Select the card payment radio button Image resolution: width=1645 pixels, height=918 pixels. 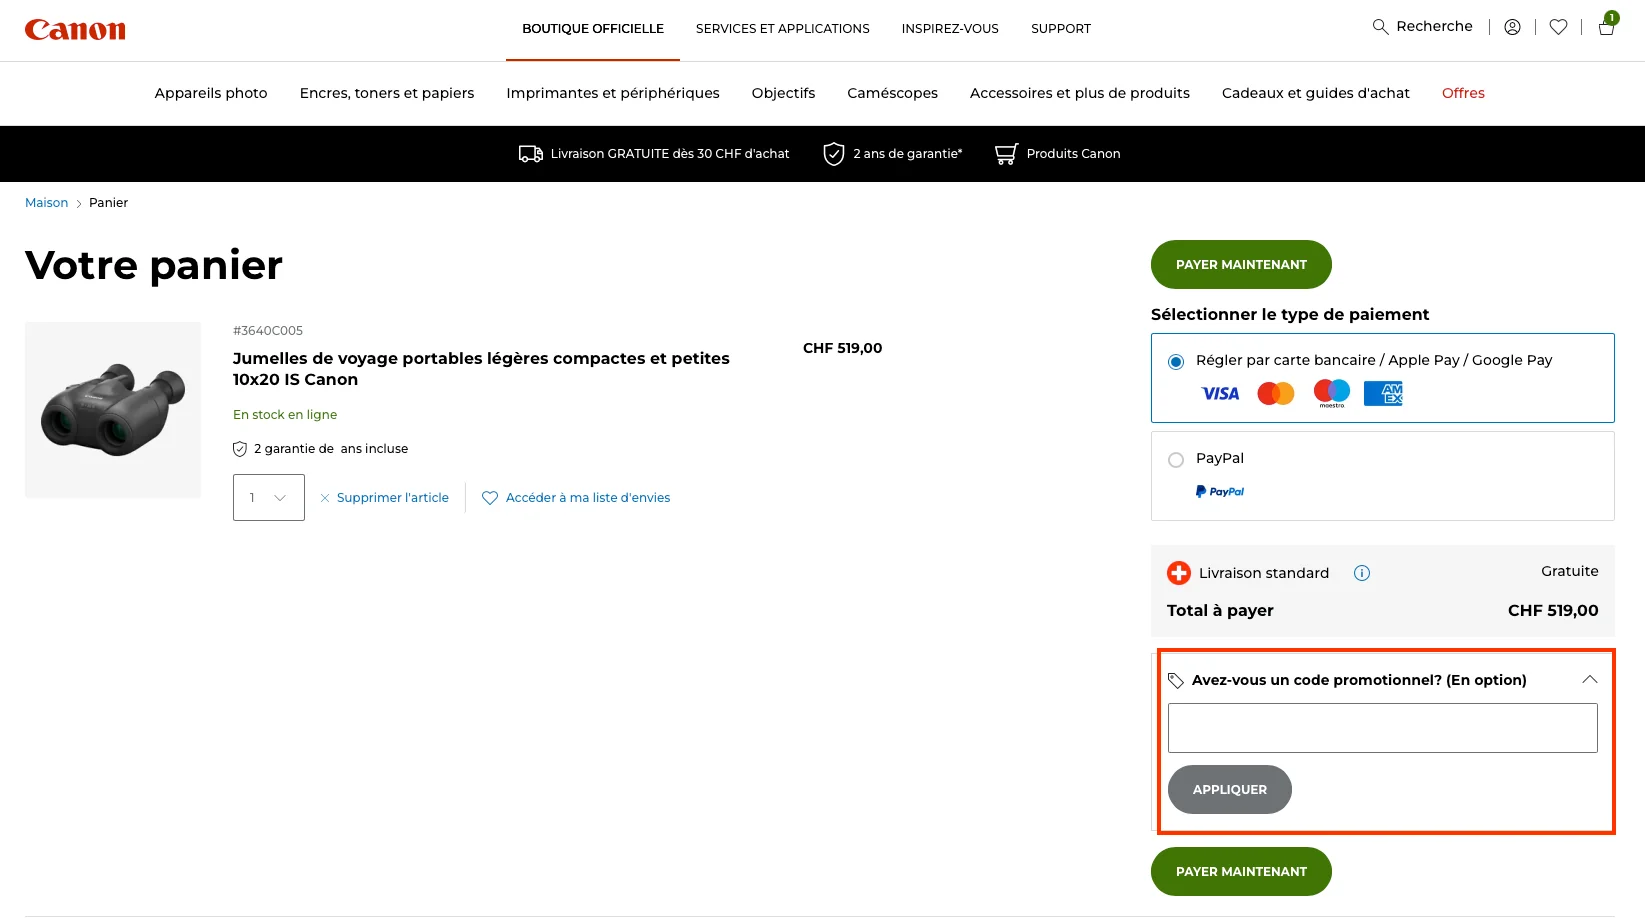tap(1176, 362)
